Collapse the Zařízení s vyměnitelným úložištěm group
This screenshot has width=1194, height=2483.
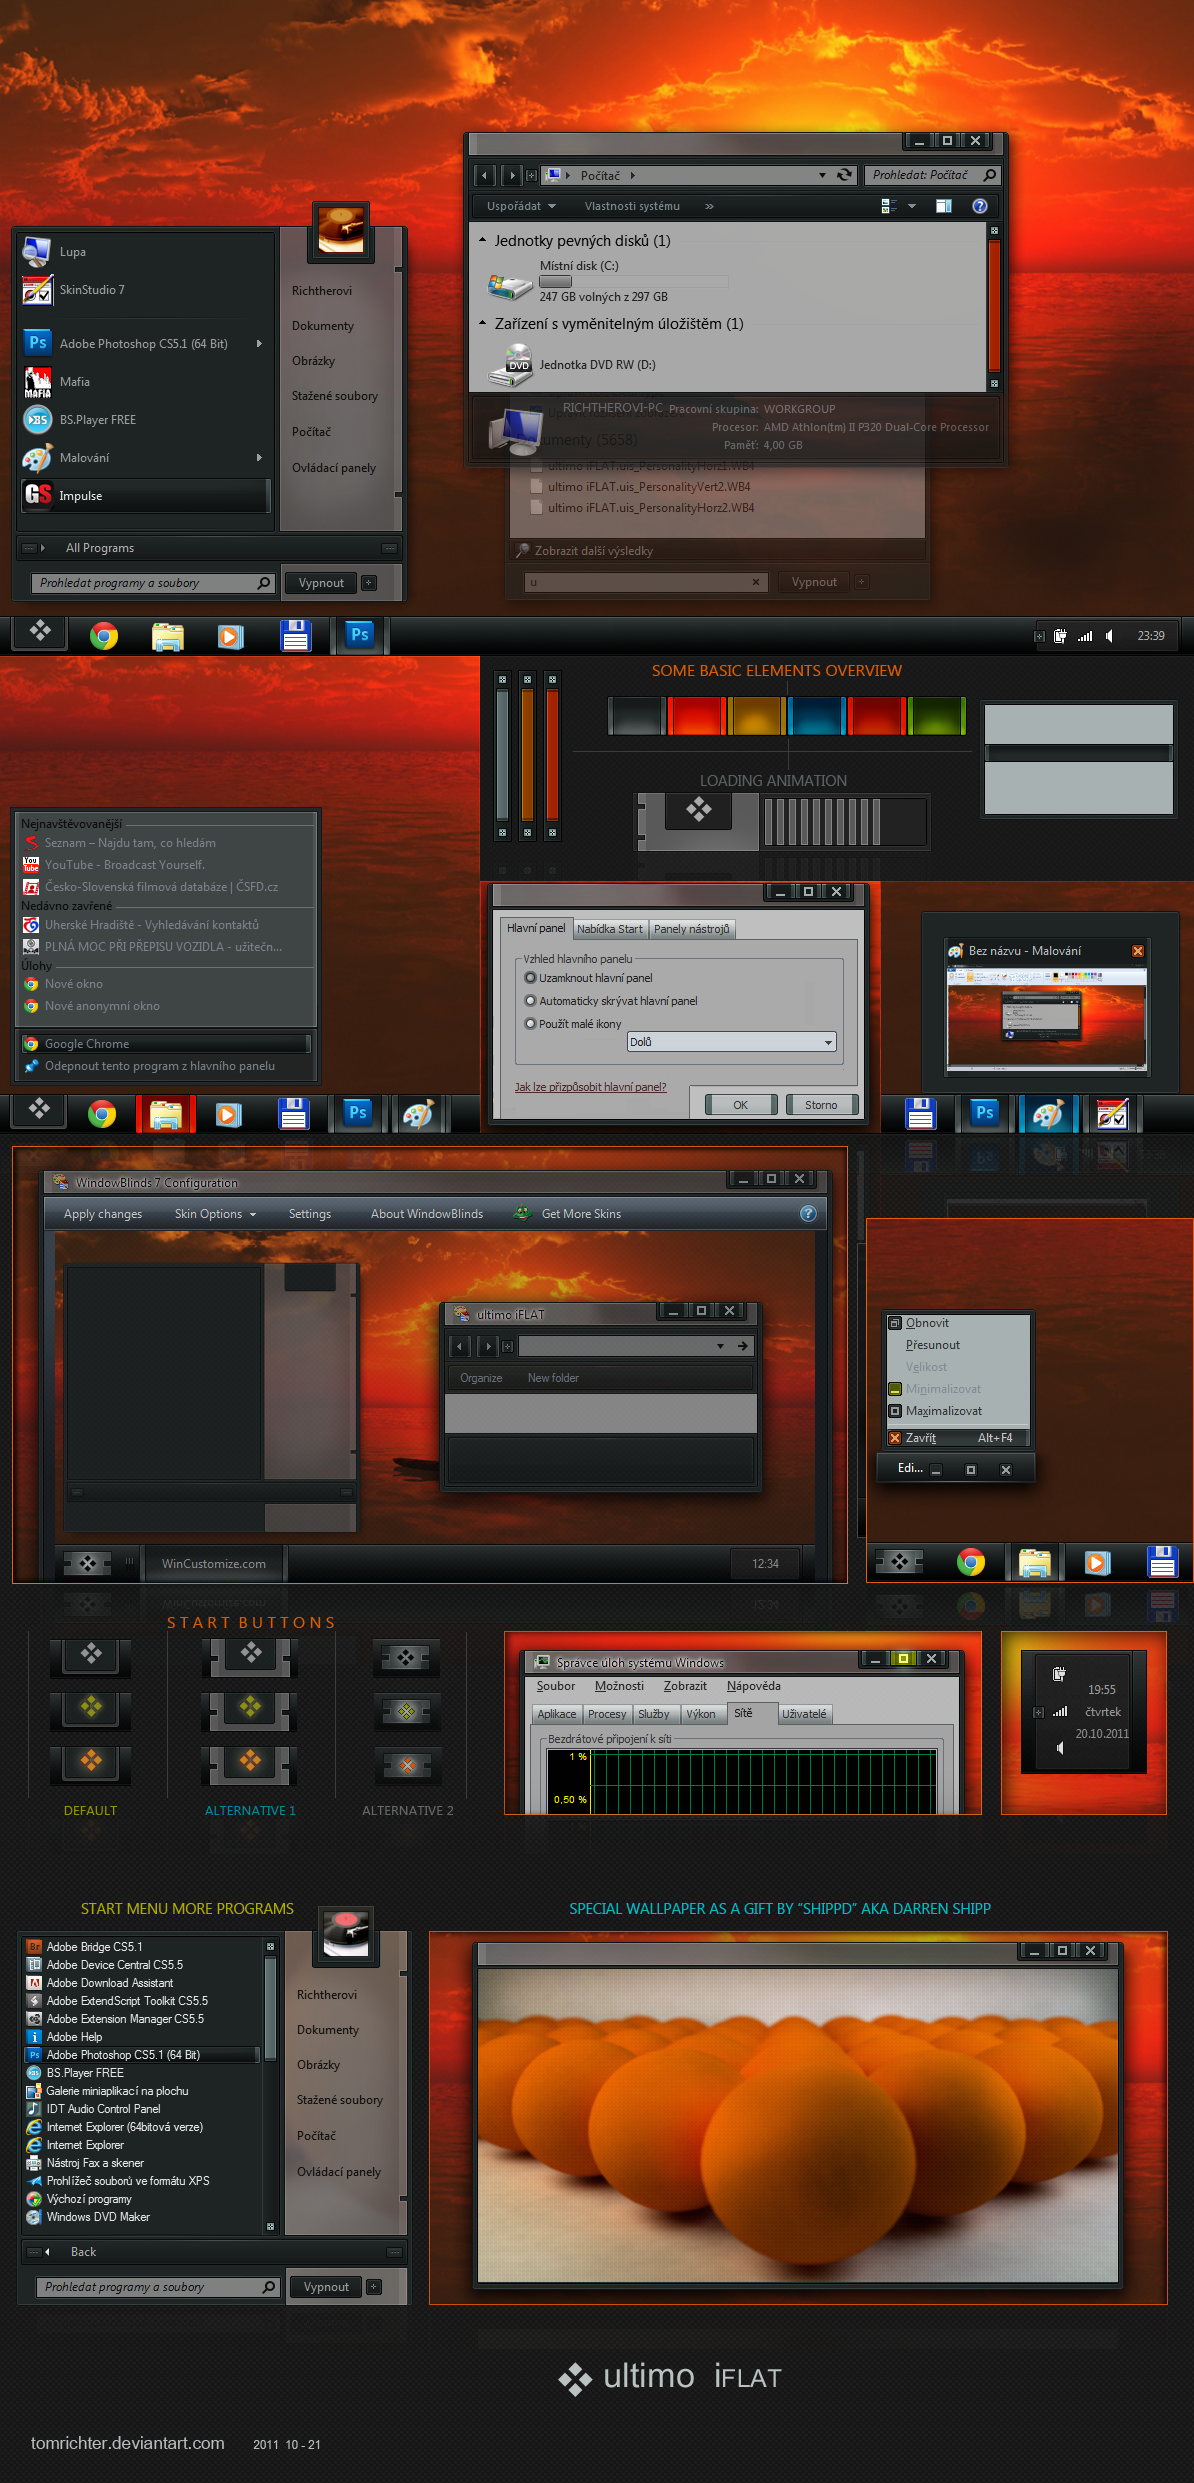(483, 323)
